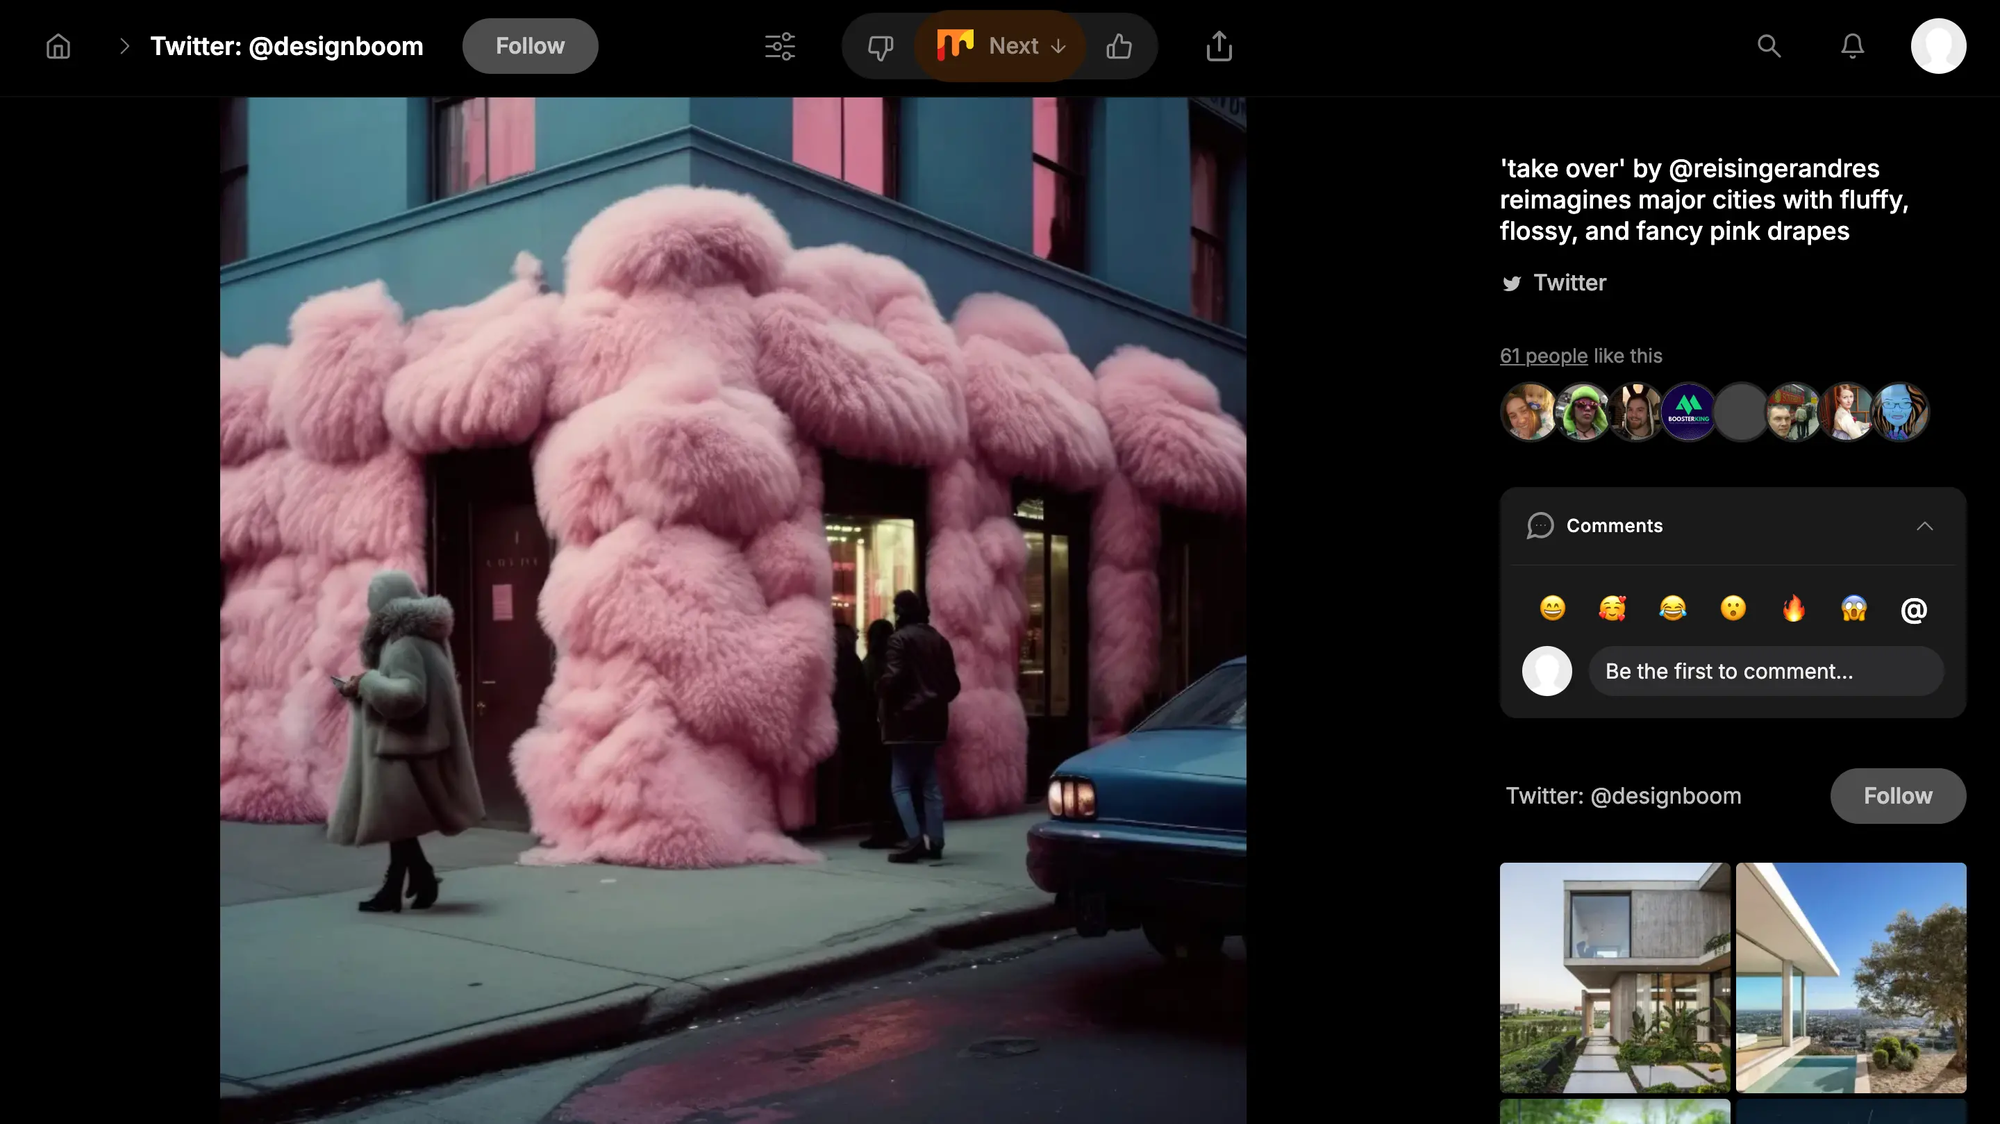Click the comment input field

pos(1765,671)
